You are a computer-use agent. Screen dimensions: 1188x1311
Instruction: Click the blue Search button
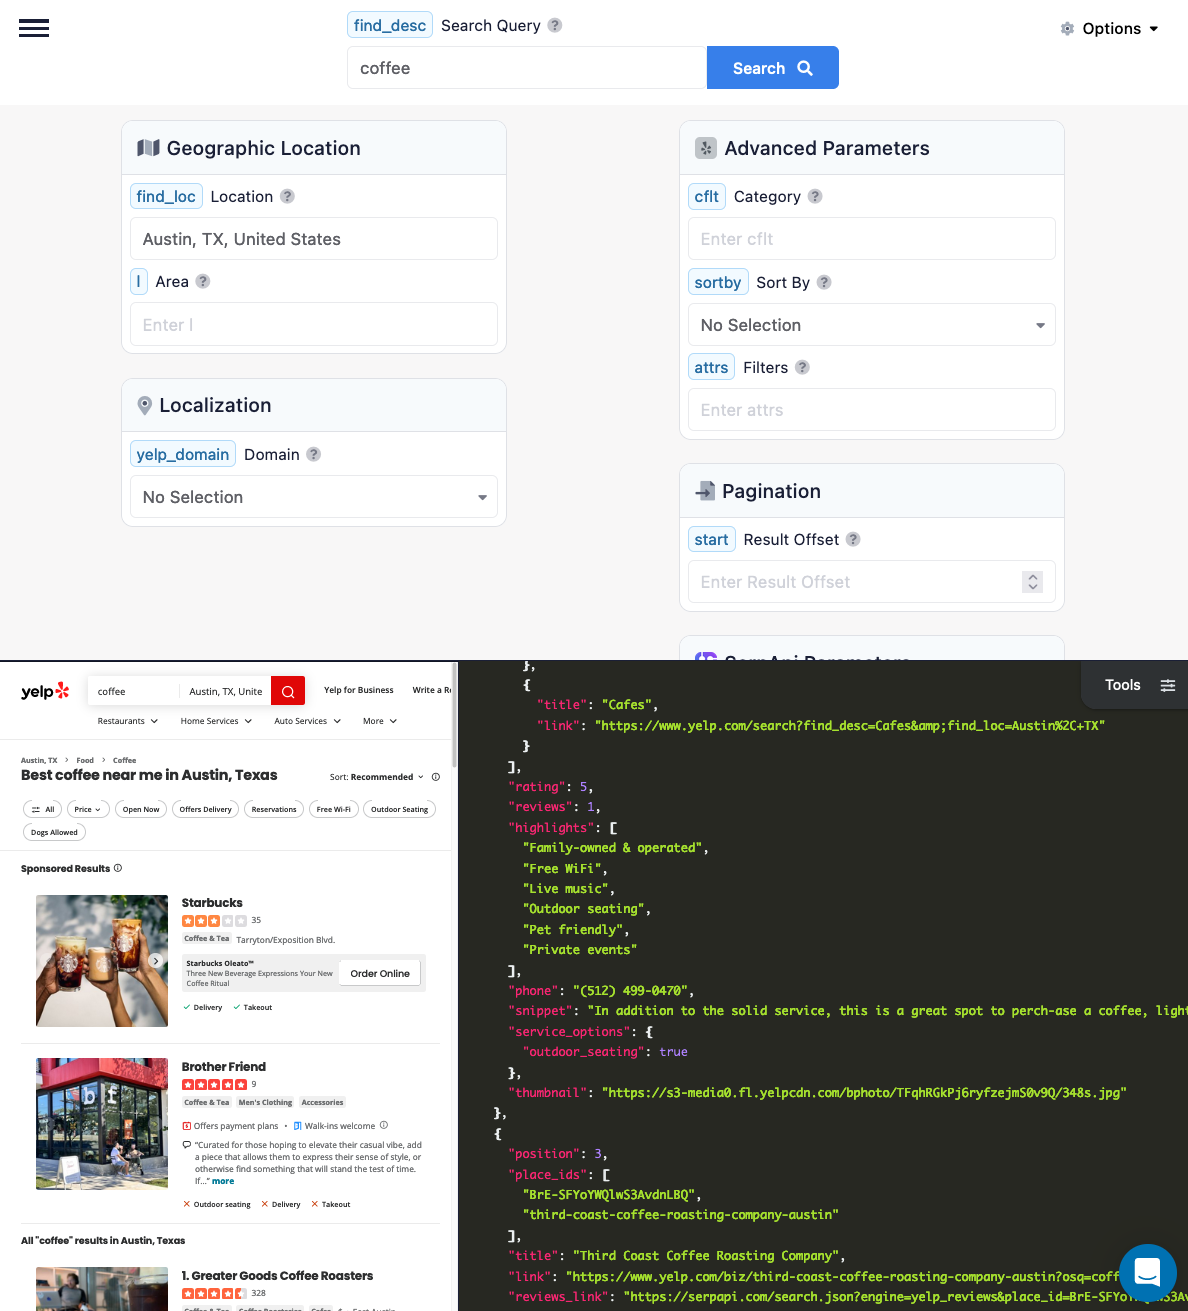pos(773,68)
